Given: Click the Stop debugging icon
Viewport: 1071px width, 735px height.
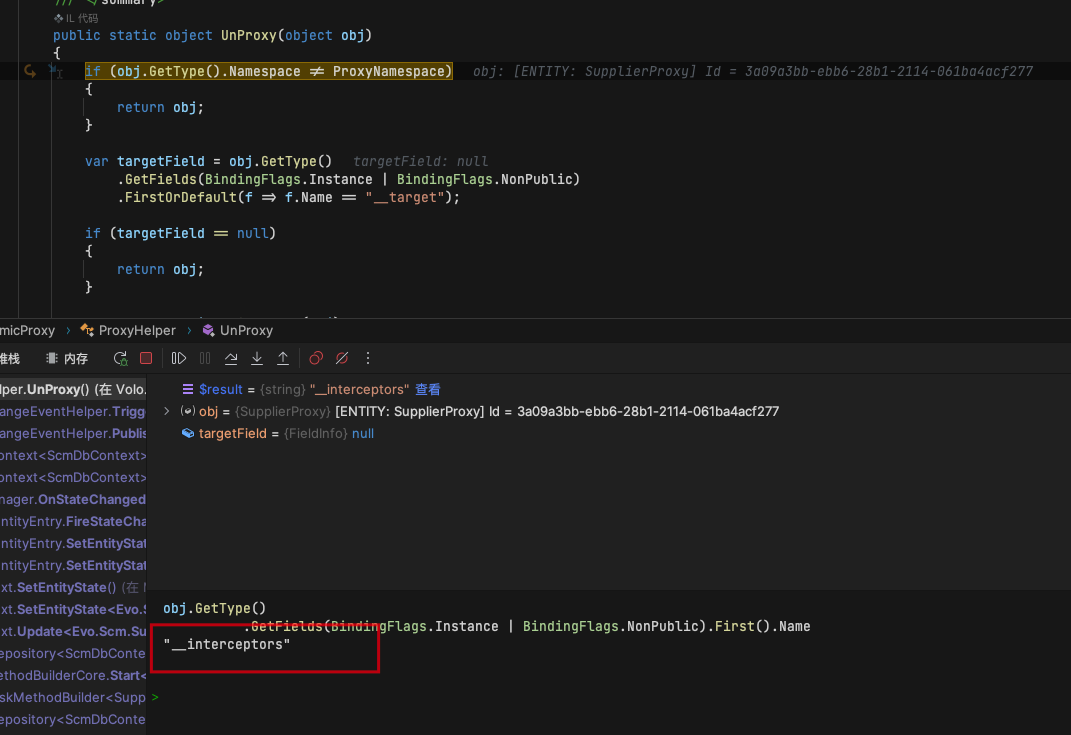Looking at the screenshot, I should [144, 357].
